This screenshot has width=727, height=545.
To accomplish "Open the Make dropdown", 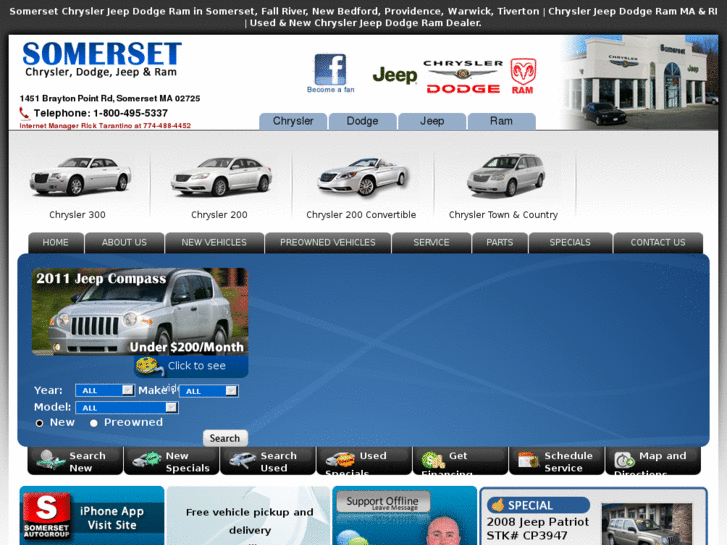I will pos(209,391).
